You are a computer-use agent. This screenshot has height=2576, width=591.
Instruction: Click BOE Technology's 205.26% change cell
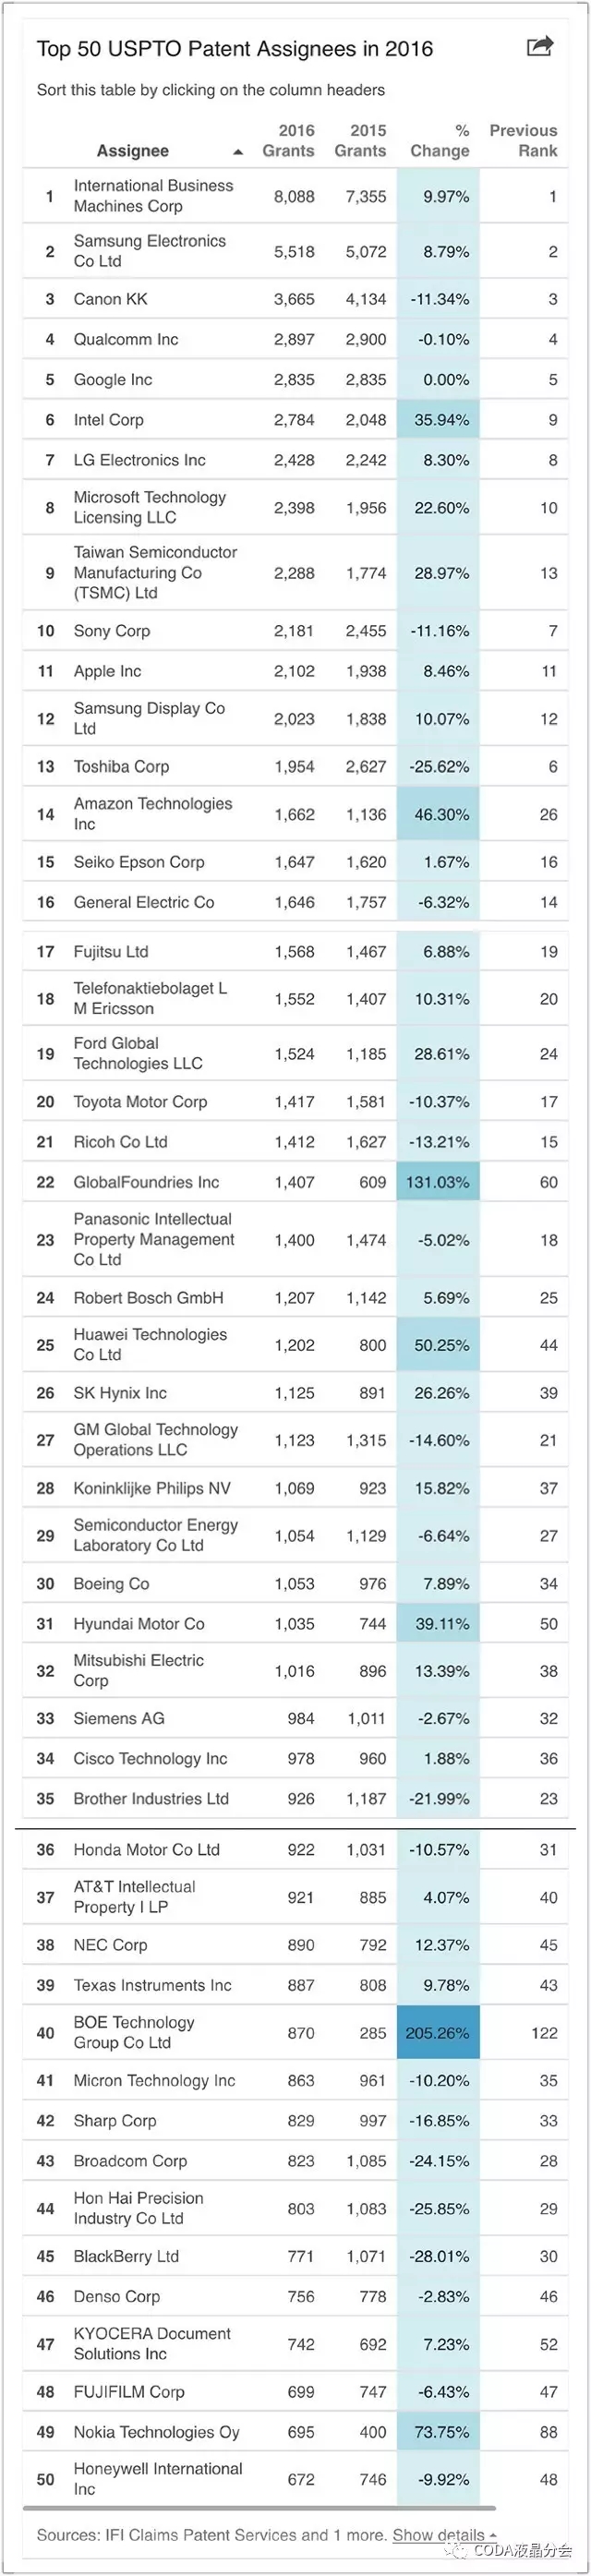438,2033
